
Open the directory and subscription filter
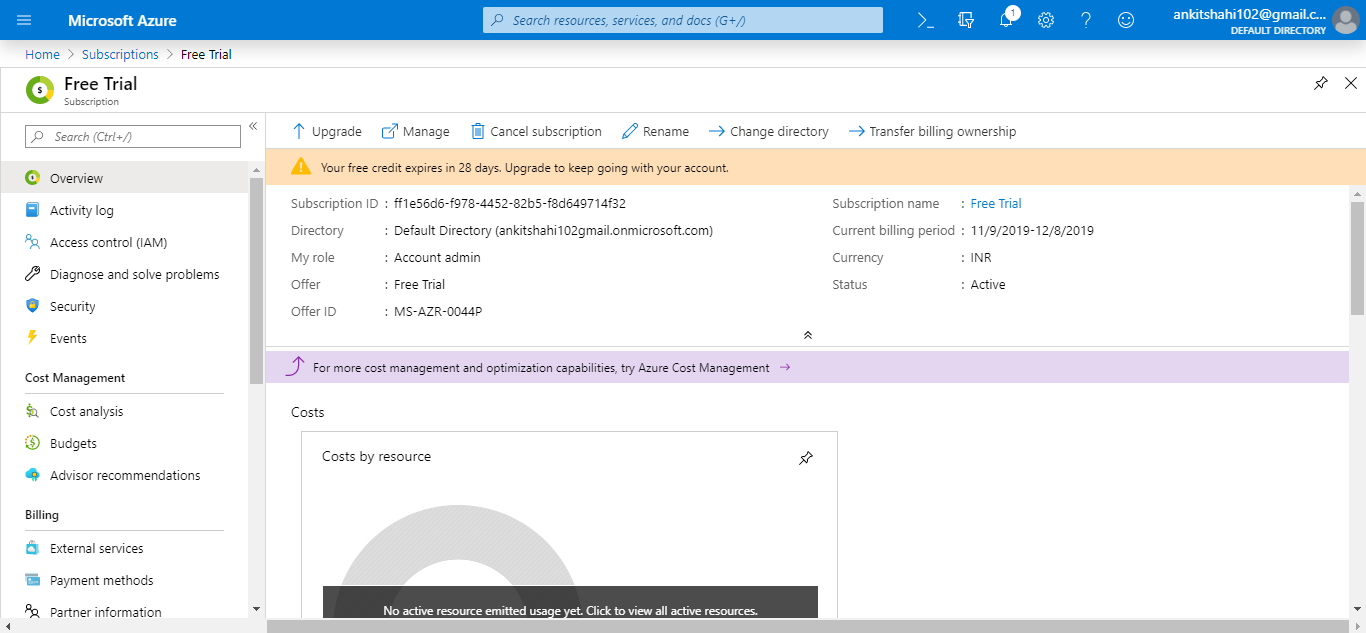click(965, 19)
